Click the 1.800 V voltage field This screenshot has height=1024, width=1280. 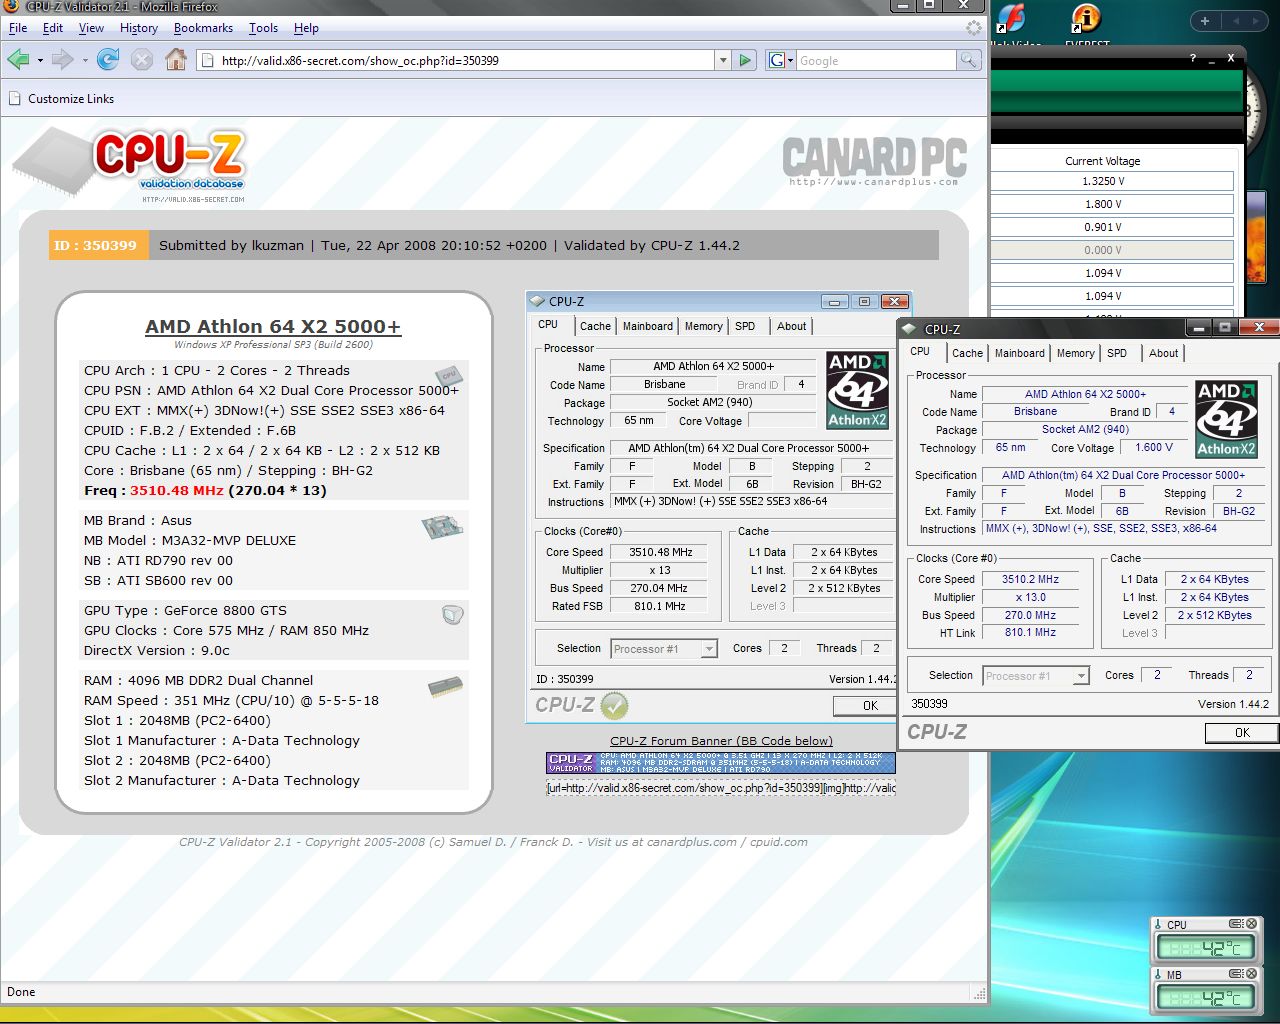pyautogui.click(x=1110, y=204)
